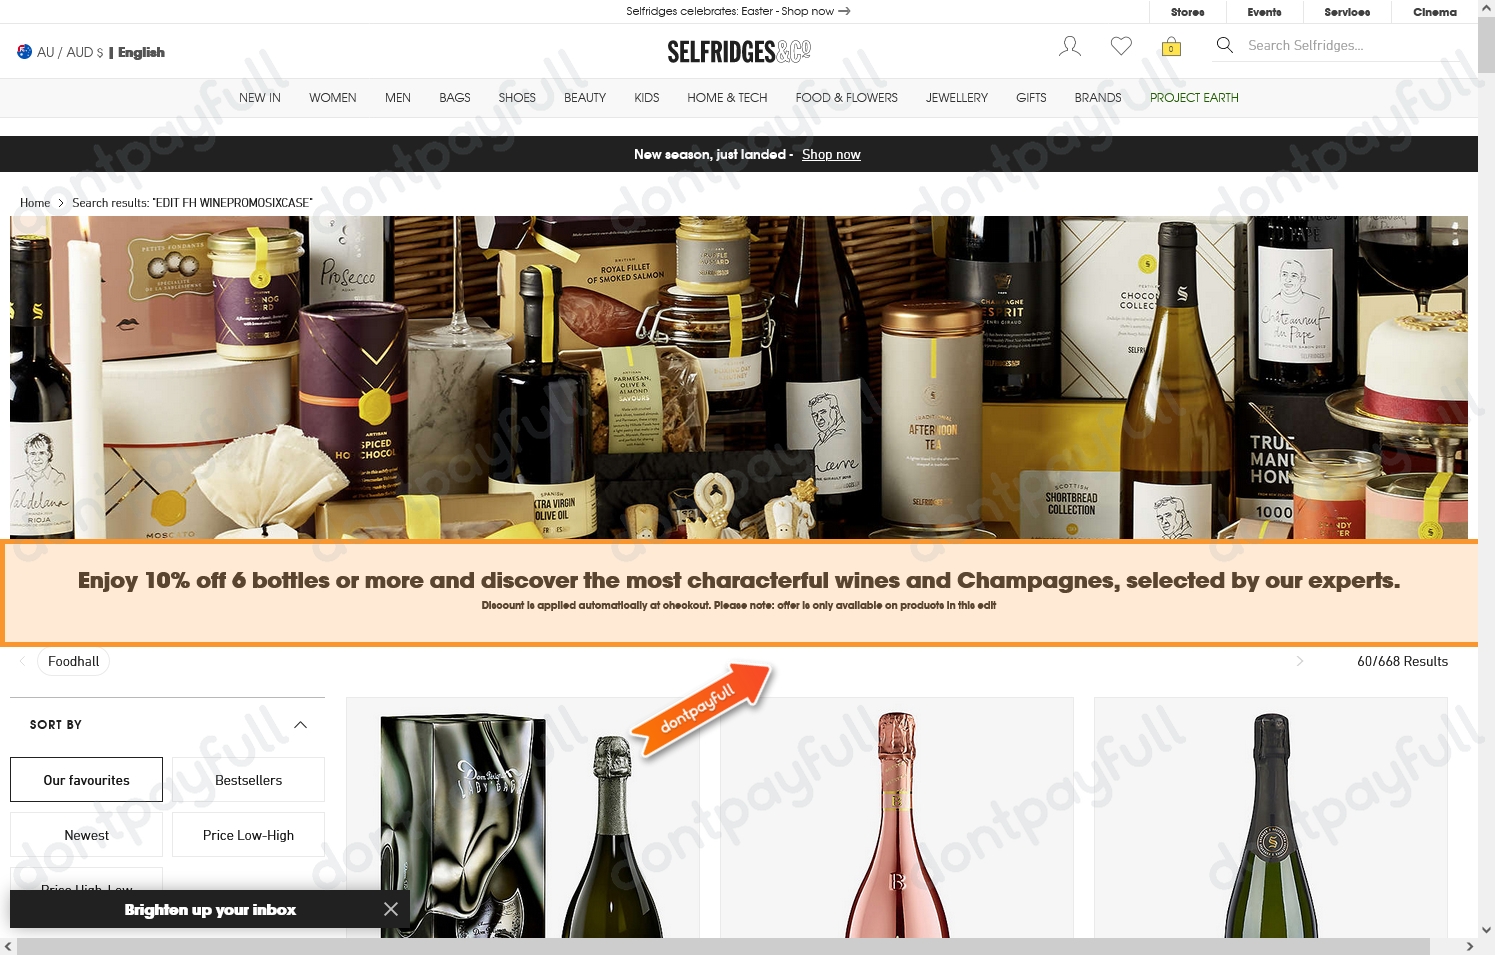Open the Project Earth menu
This screenshot has height=955, width=1495.
point(1194,98)
